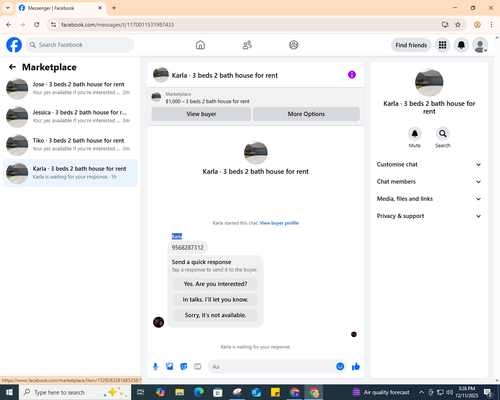Click the voice clip microphone icon

[x=155, y=367]
